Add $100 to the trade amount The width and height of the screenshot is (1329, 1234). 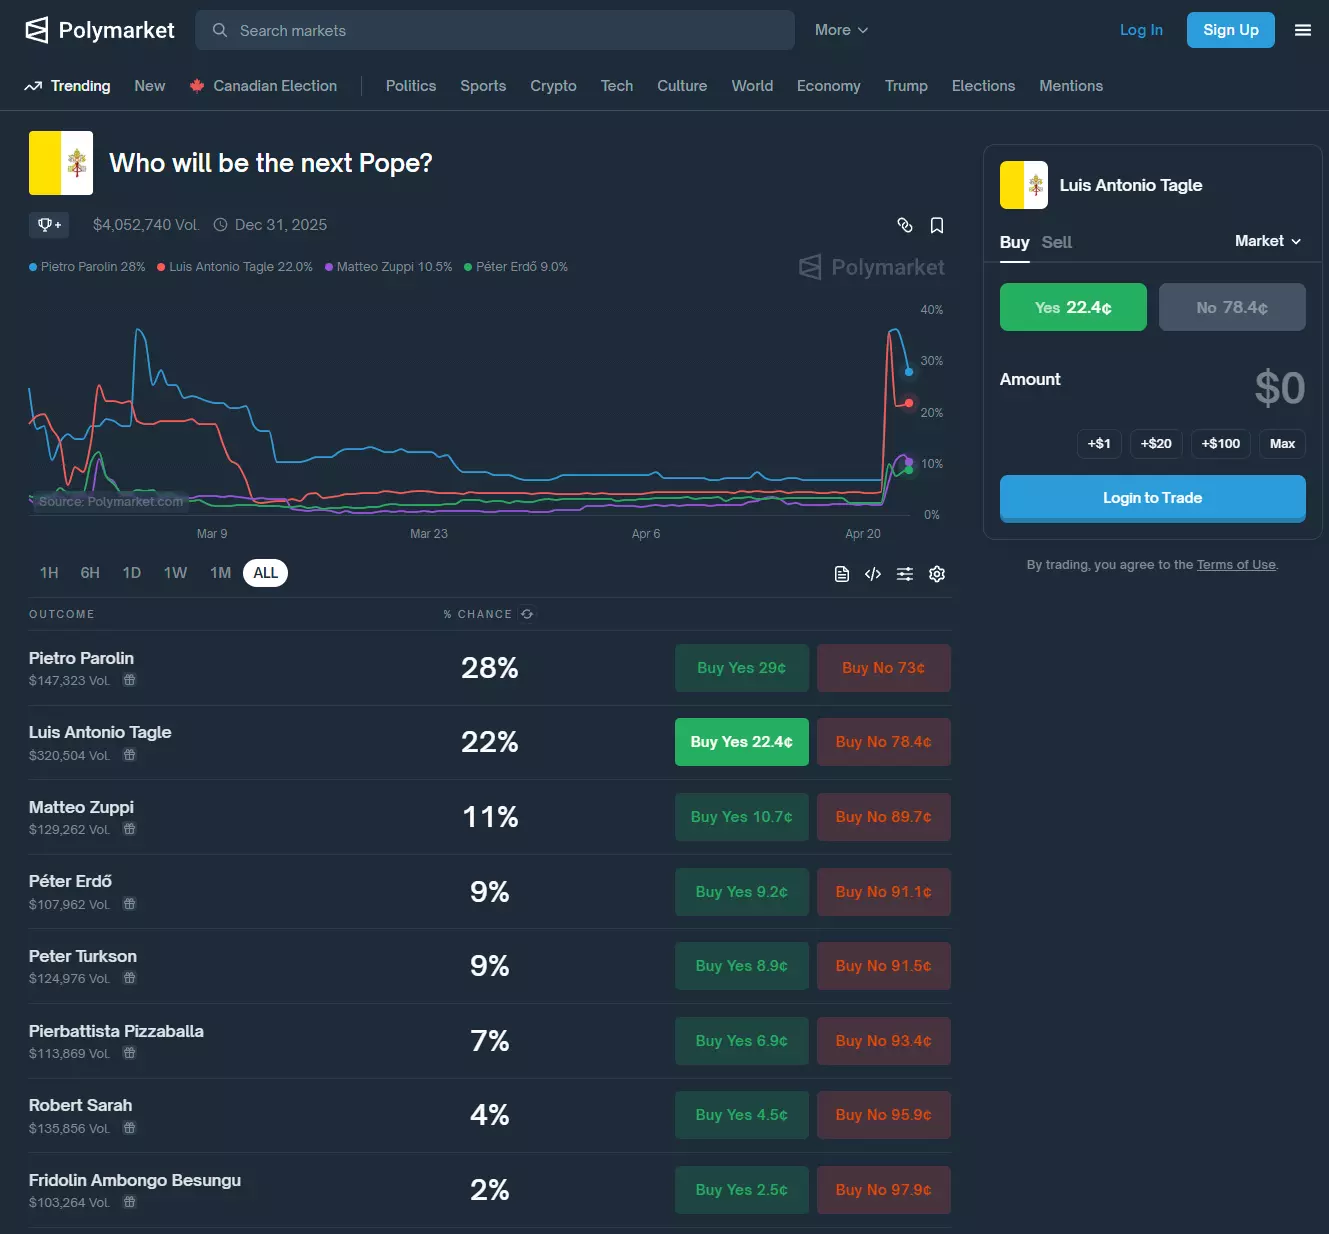1221,444
